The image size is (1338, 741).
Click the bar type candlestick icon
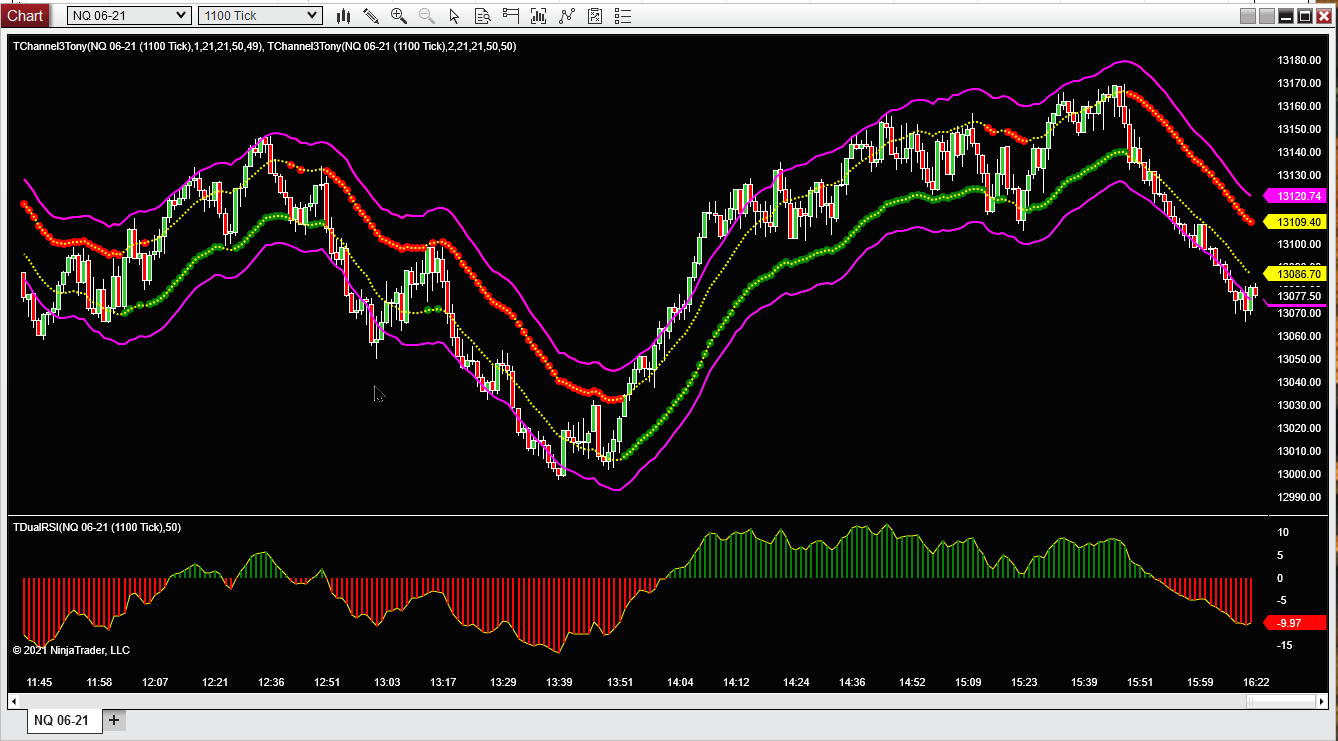coord(344,15)
